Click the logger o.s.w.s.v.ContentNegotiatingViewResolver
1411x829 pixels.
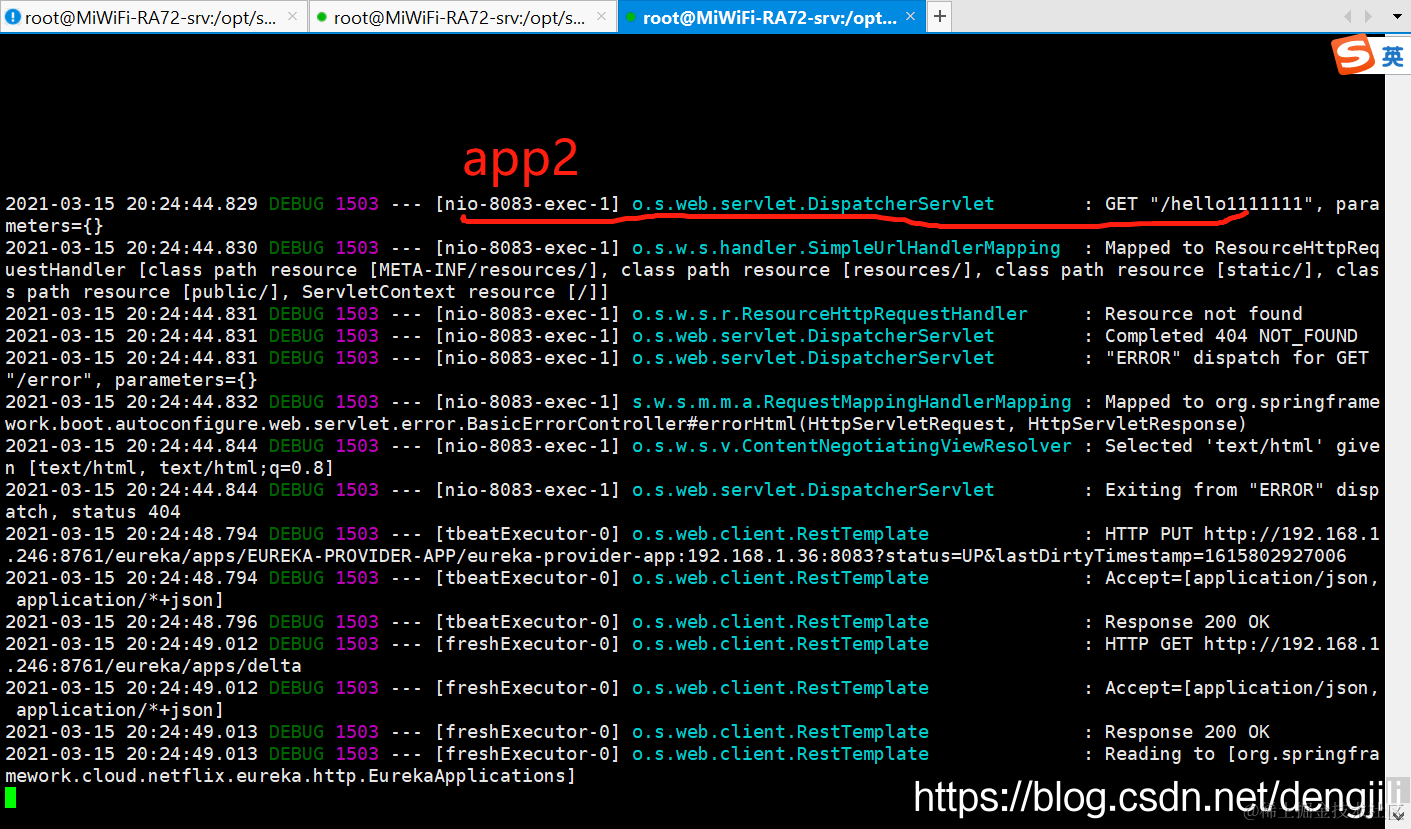coord(851,446)
